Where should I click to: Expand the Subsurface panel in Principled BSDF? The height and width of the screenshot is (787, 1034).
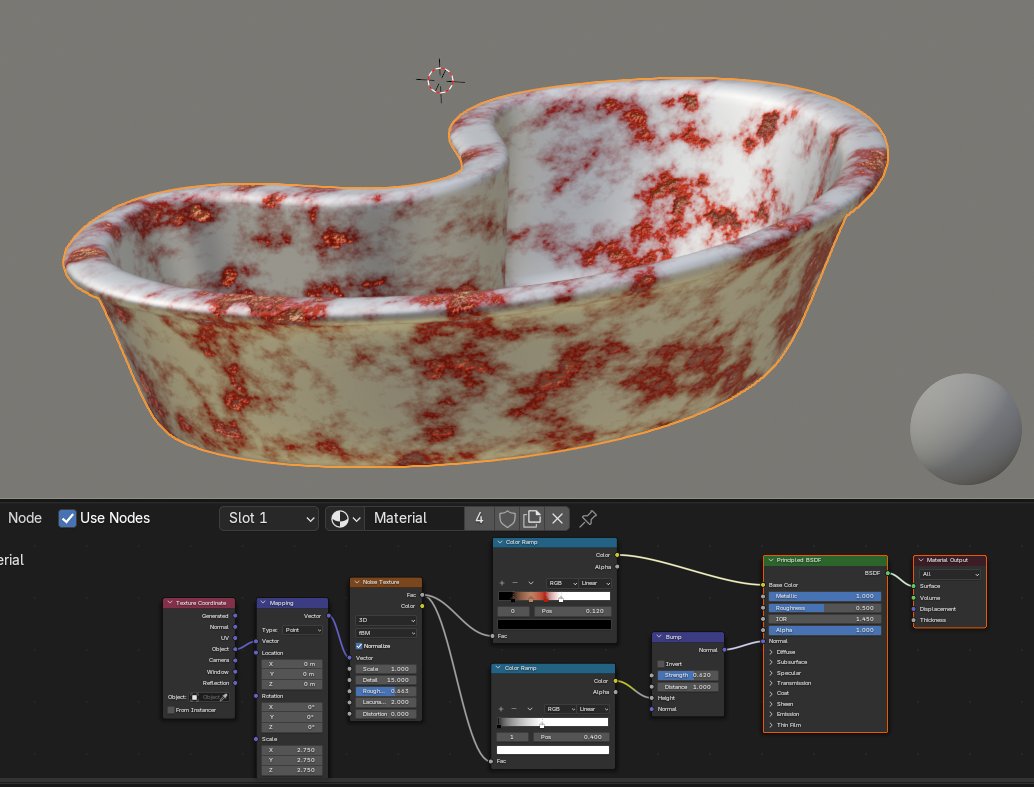[771, 662]
